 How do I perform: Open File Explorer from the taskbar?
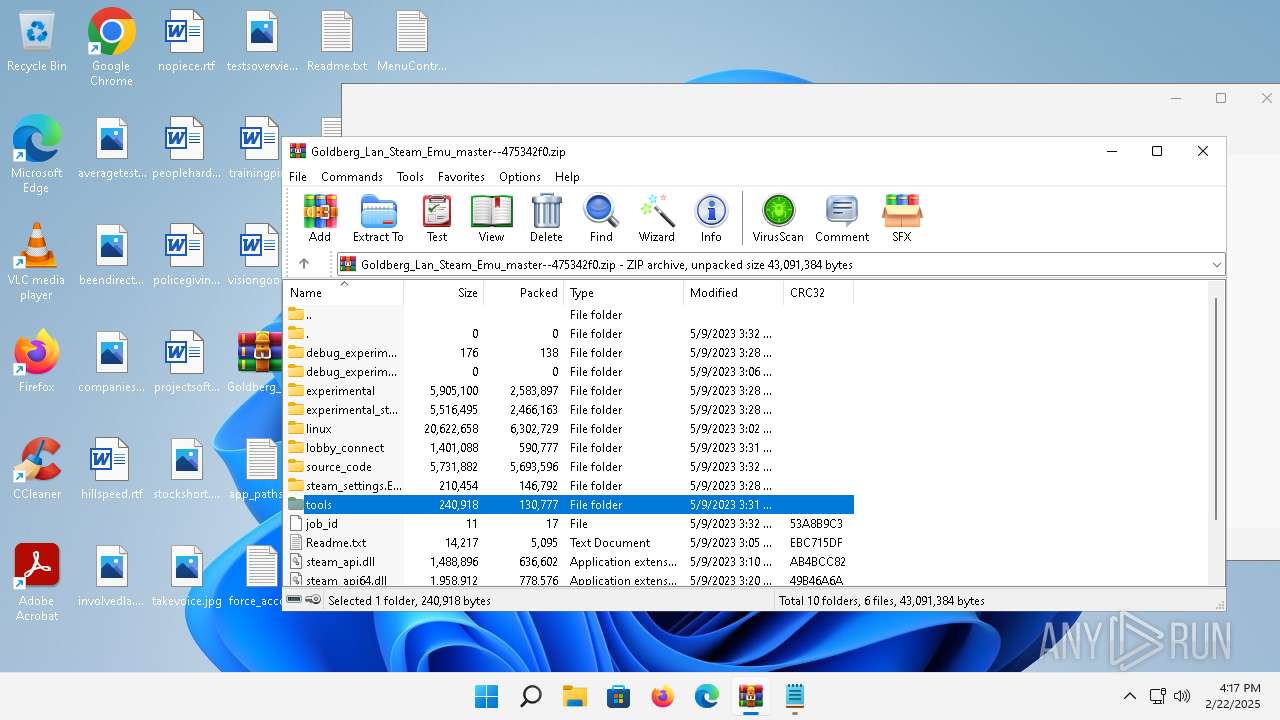(575, 696)
